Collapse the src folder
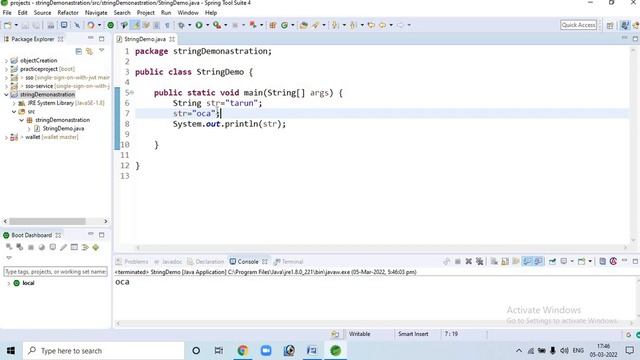The image size is (640, 360). click(x=14, y=111)
